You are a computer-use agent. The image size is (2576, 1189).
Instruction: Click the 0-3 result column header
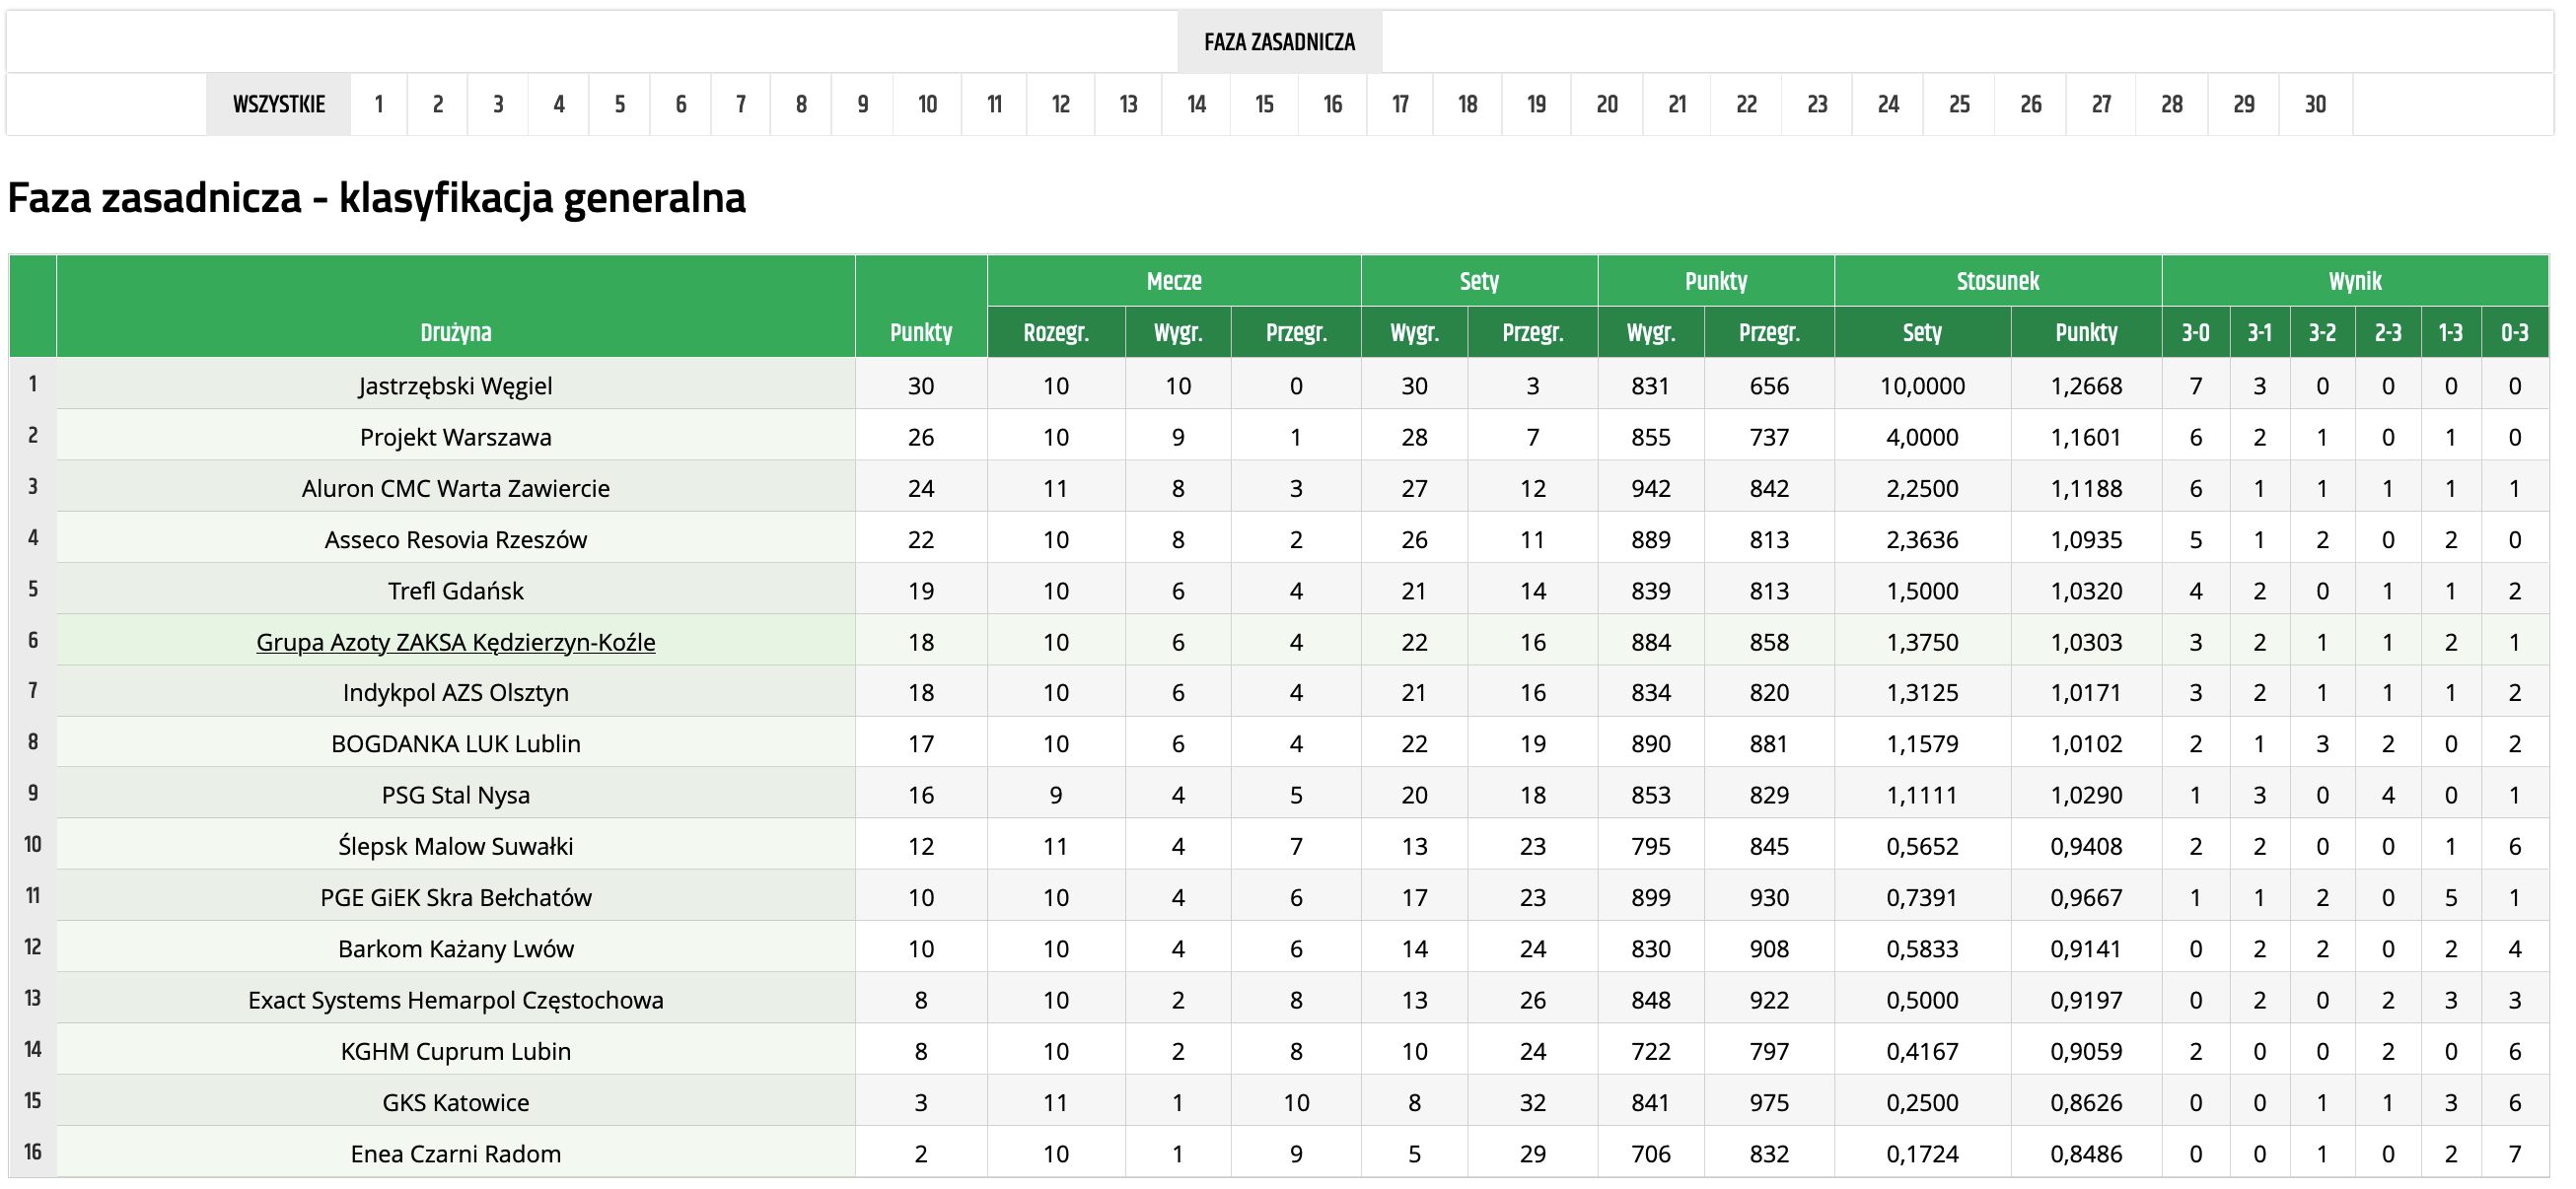(x=2514, y=332)
